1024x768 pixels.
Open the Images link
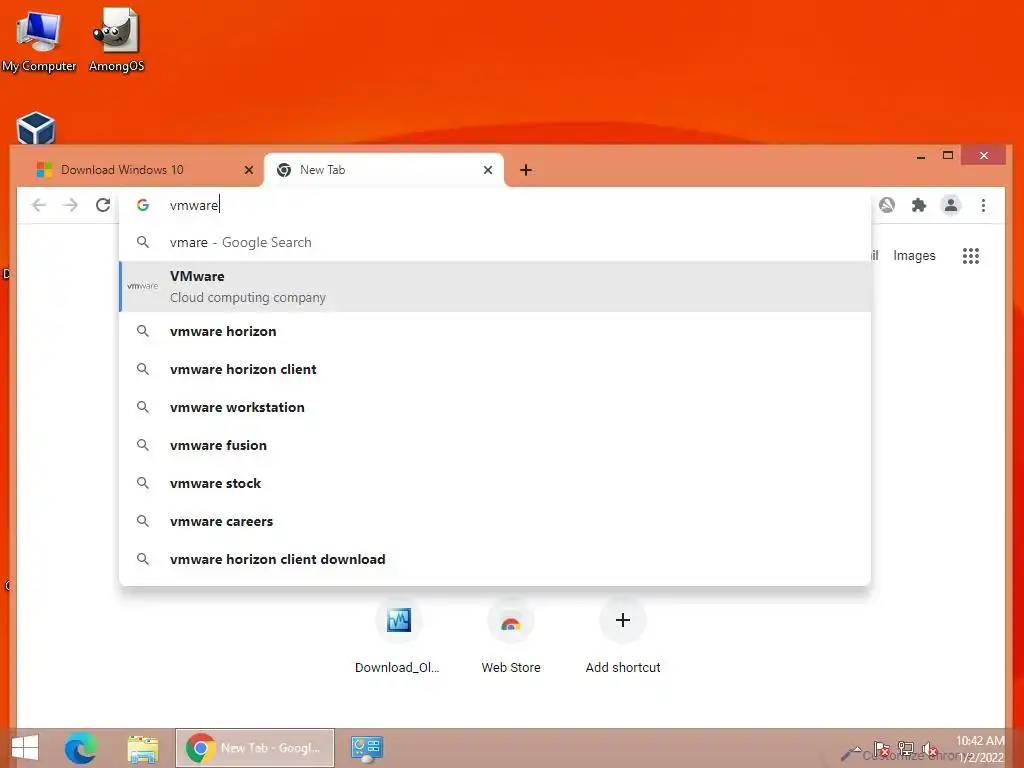tap(914, 255)
